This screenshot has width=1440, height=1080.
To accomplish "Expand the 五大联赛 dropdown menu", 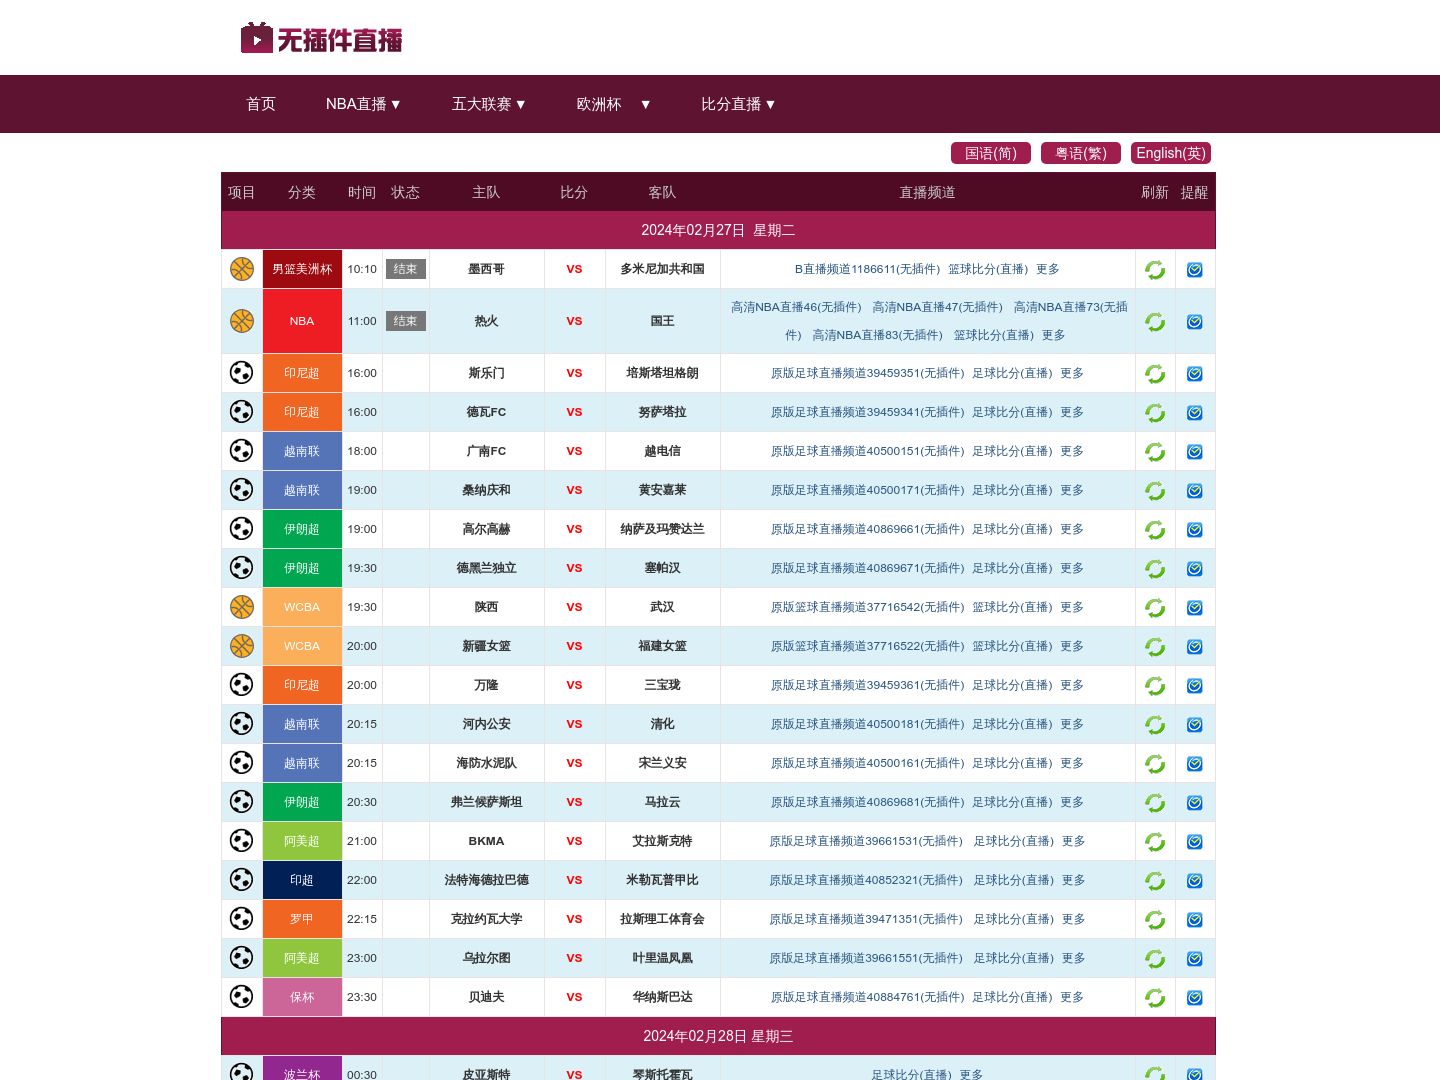I will coord(489,104).
